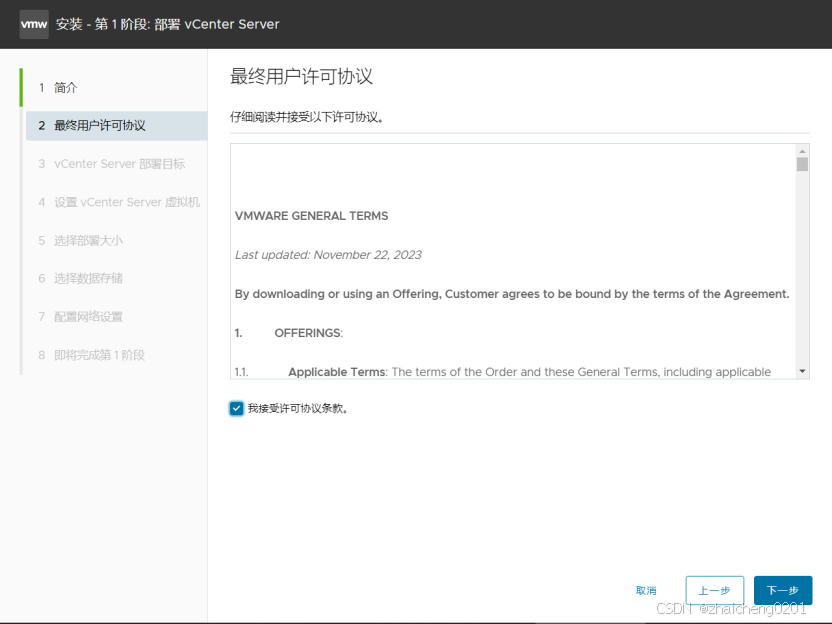832x624 pixels.
Task: Click the license scrollbar up arrow
Action: pyautogui.click(x=802, y=151)
